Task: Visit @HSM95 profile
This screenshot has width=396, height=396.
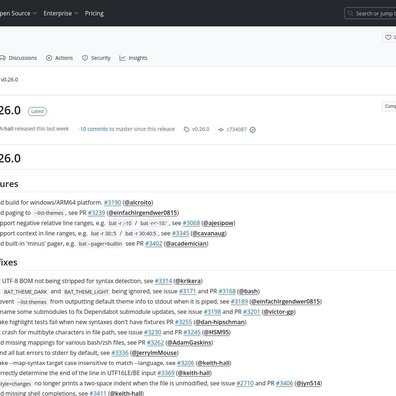Action: click(217, 332)
